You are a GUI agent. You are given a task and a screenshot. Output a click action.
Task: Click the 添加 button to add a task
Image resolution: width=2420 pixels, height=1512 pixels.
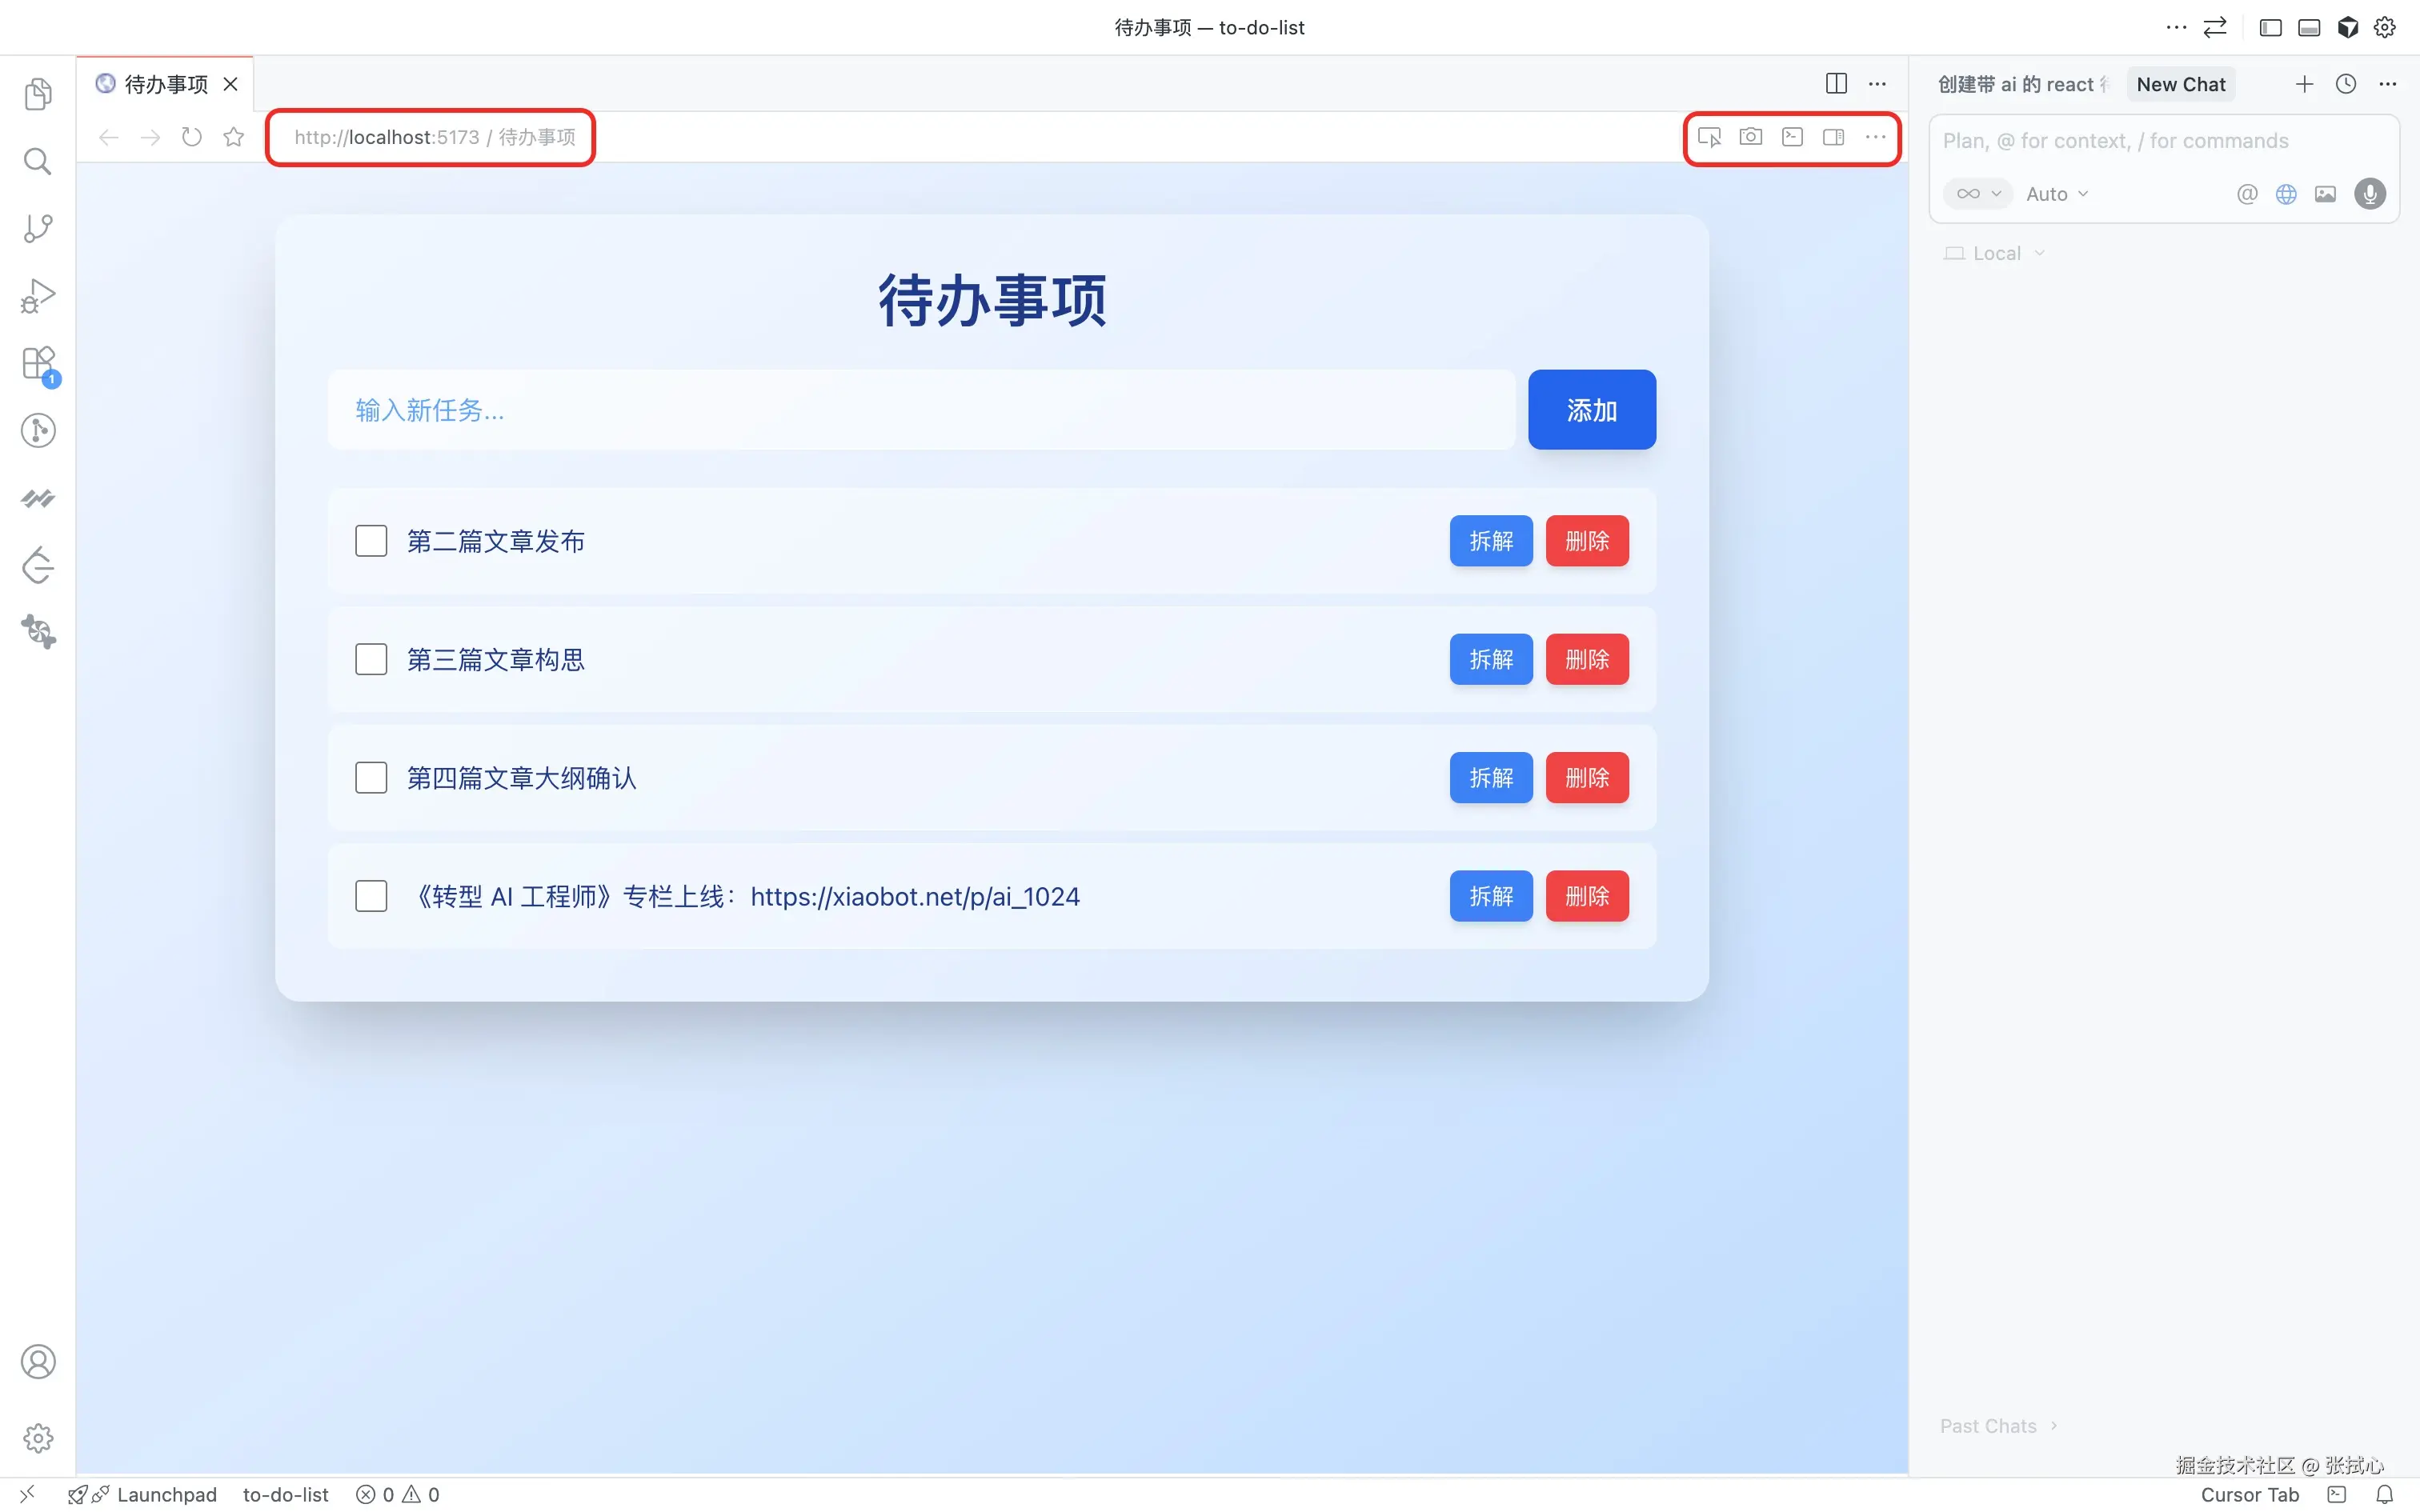tap(1591, 409)
